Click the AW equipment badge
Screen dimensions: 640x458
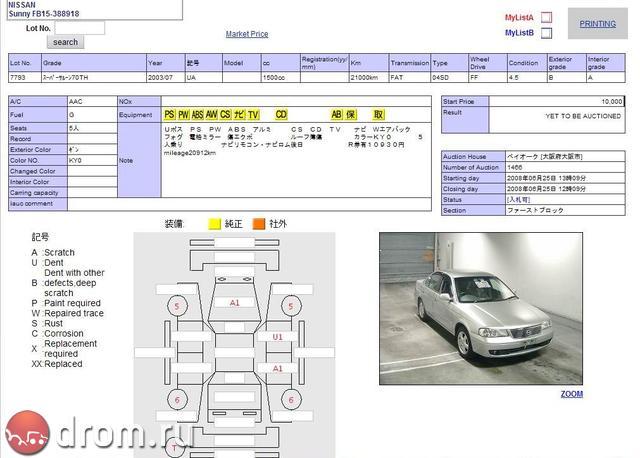[x=211, y=115]
